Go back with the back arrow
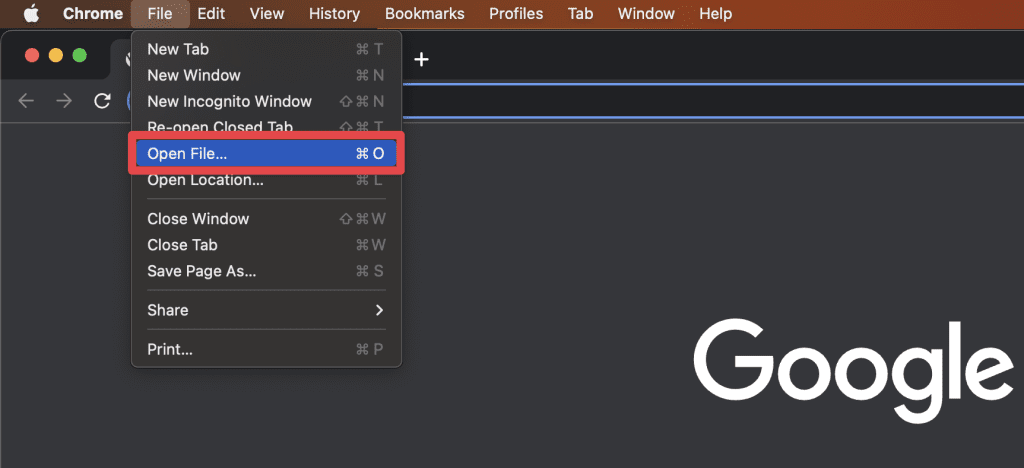Screen dimensions: 1024x468 [x=25, y=101]
